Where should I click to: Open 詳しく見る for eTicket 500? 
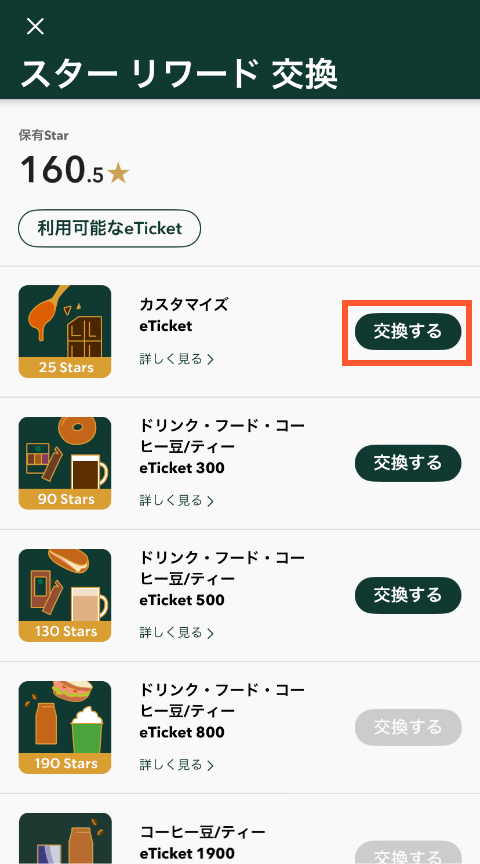[176, 633]
